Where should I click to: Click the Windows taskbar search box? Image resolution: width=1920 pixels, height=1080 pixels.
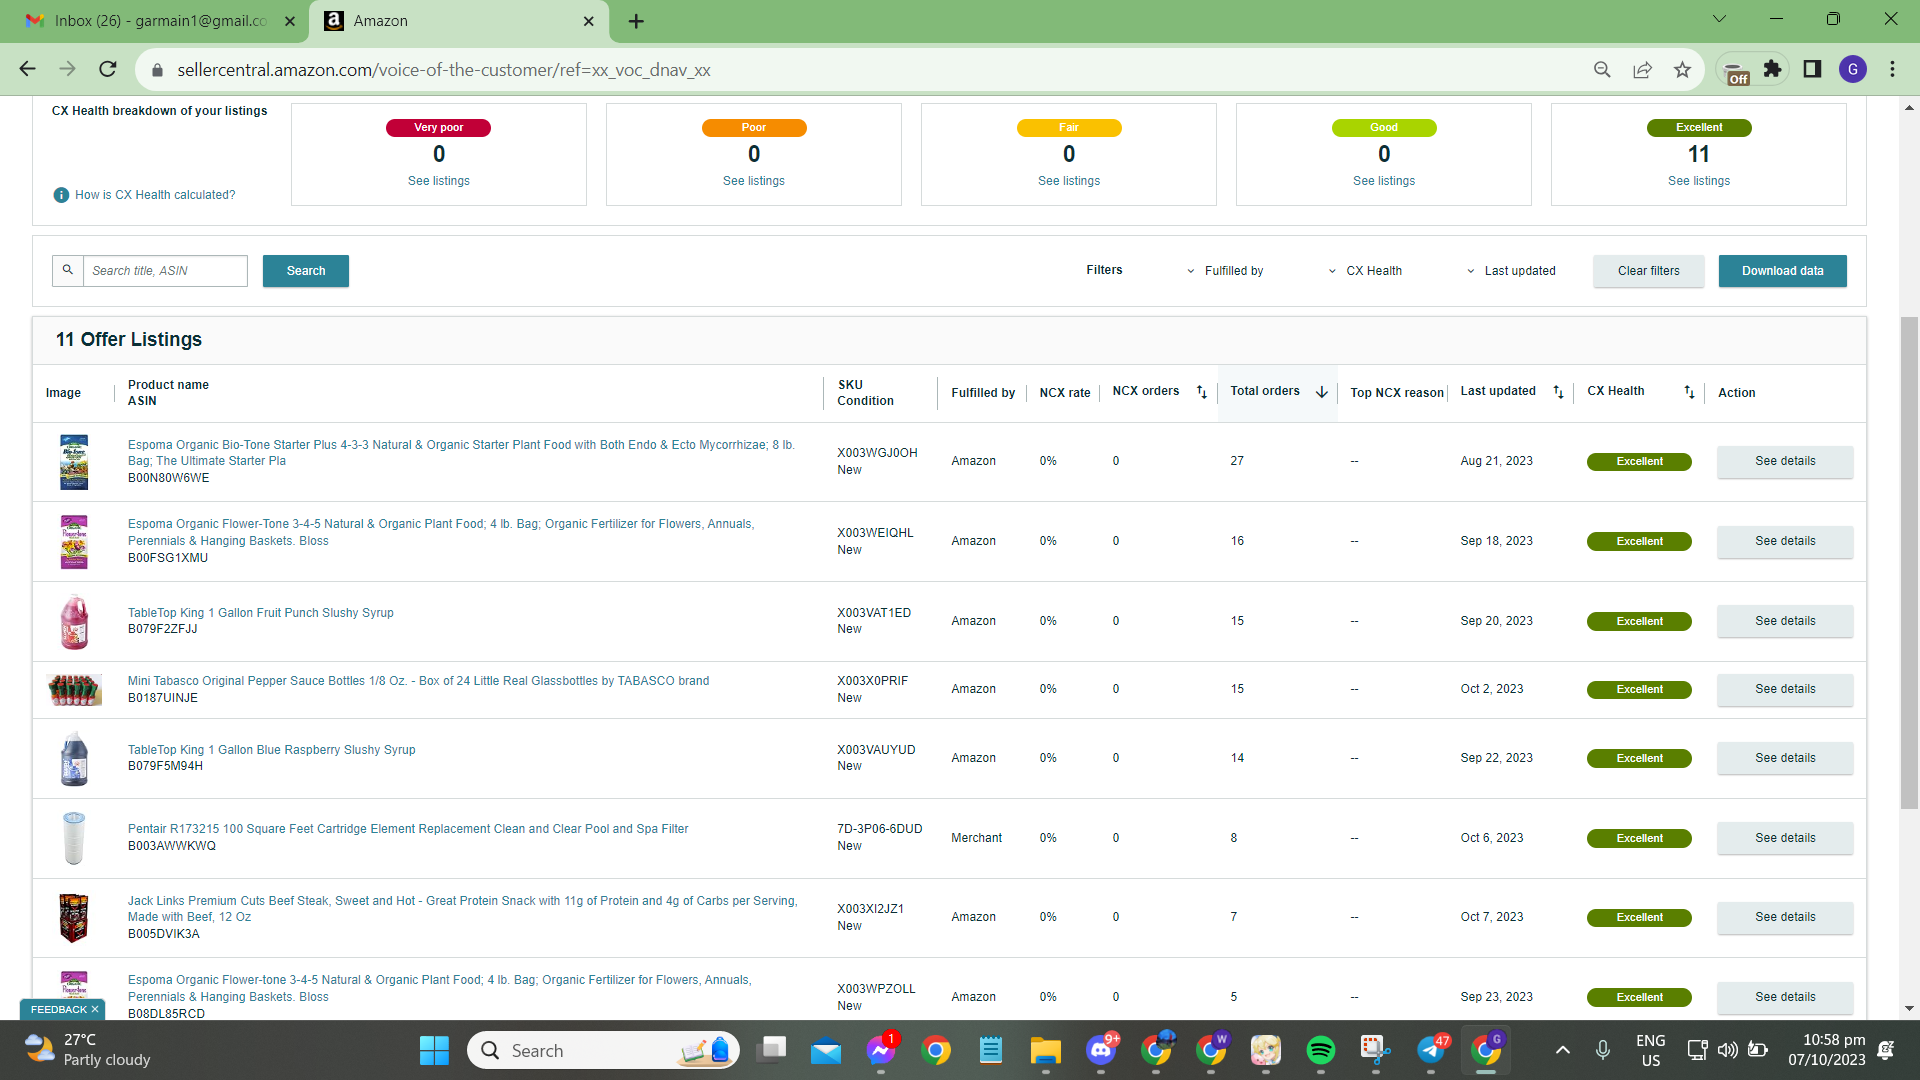pyautogui.click(x=603, y=1050)
